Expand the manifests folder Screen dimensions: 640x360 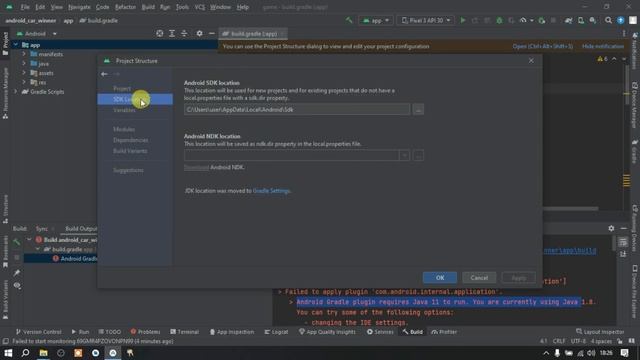coord(24,54)
